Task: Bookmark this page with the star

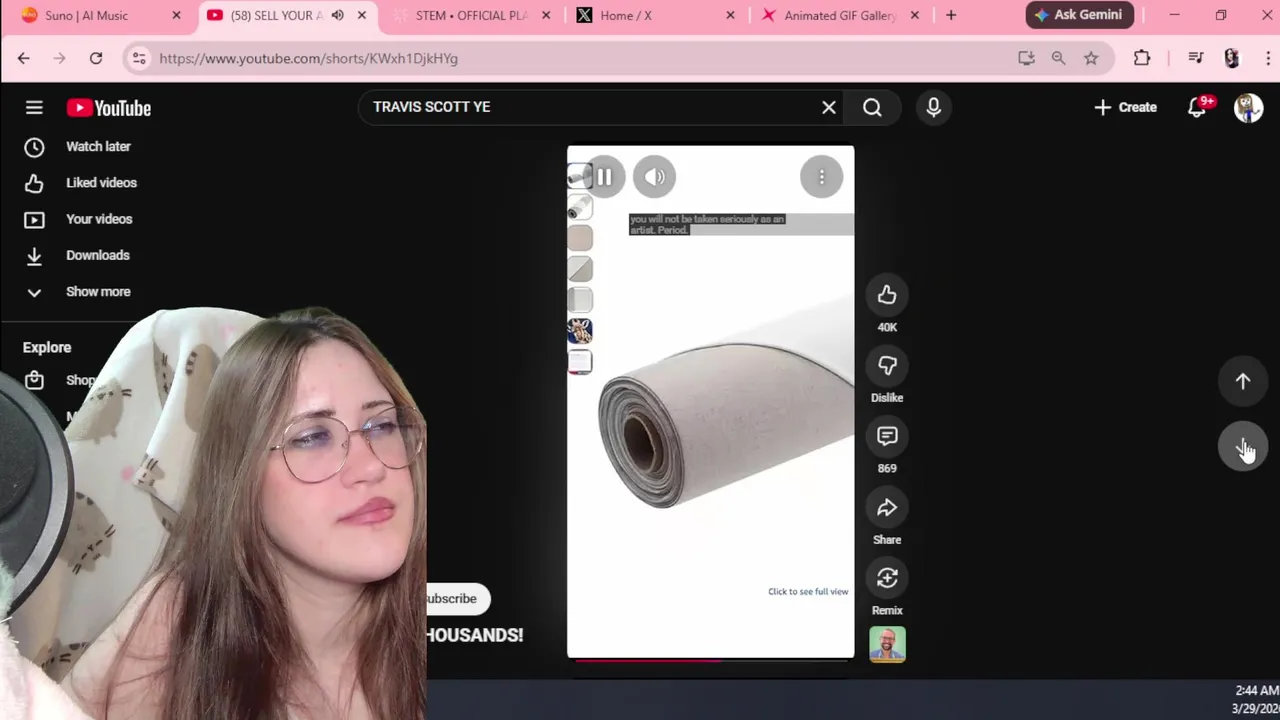Action: [1091, 58]
